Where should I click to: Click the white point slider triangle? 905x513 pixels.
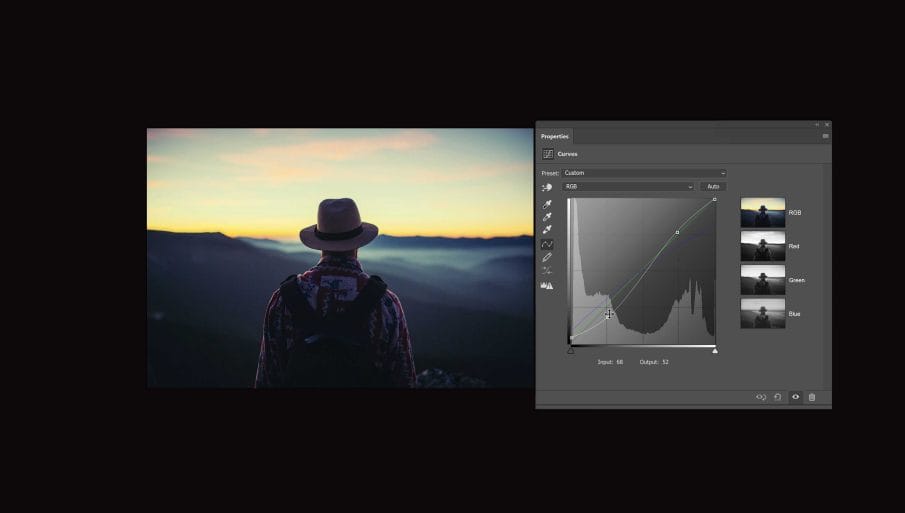click(715, 350)
